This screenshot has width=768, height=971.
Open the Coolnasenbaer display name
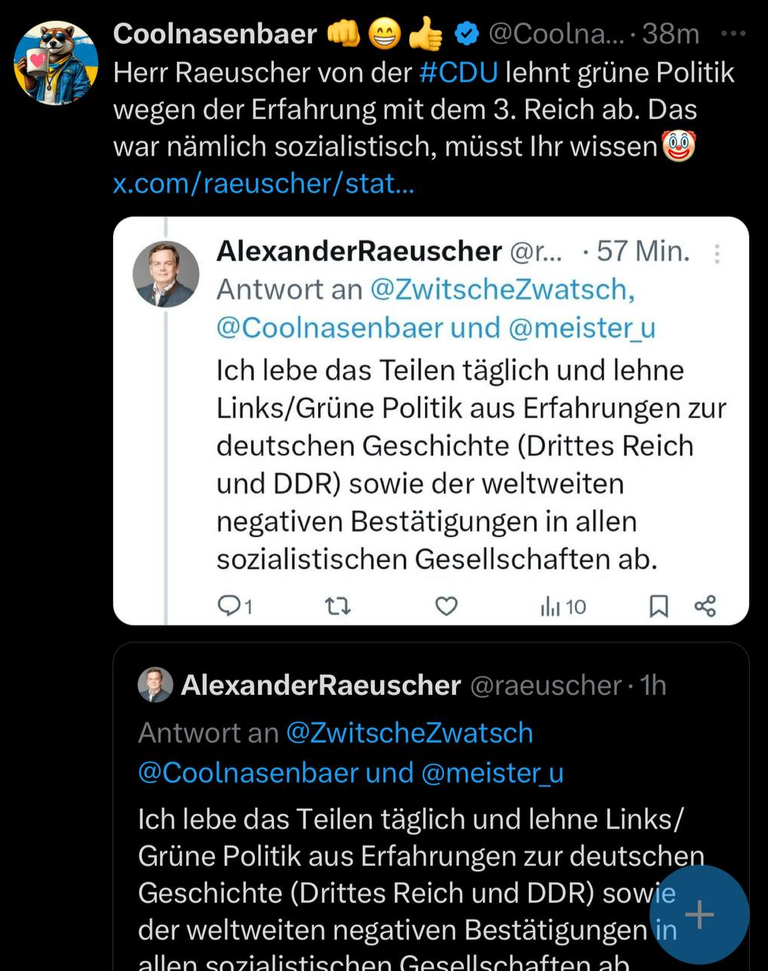pyautogui.click(x=215, y=34)
